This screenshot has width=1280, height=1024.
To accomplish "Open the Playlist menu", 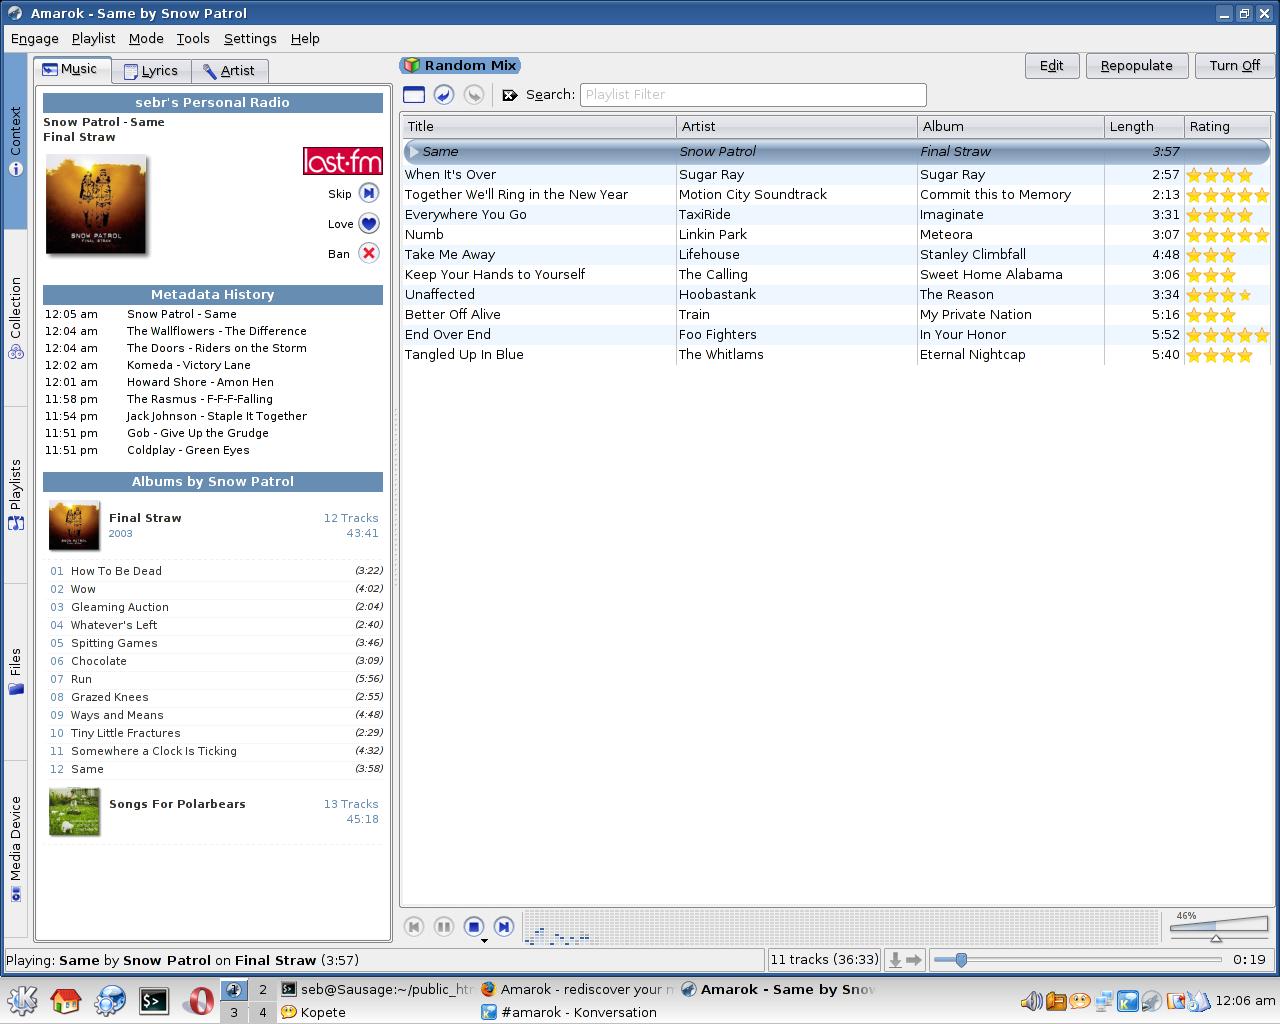I will [x=93, y=38].
